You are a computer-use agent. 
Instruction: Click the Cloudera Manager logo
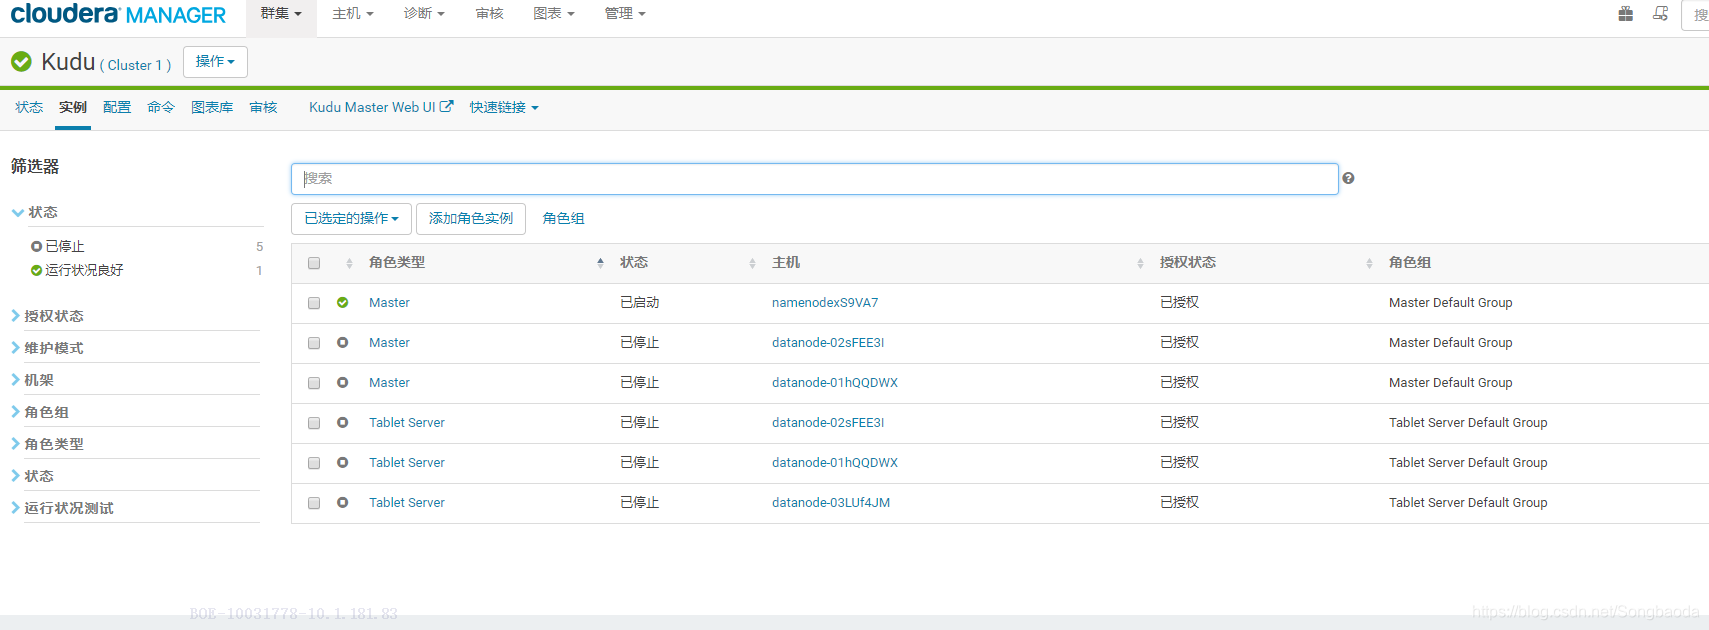pyautogui.click(x=118, y=14)
